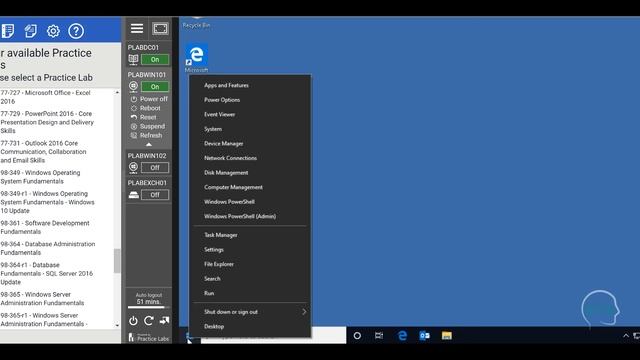Image resolution: width=640 pixels, height=360 pixels.
Task: Open the content guide icon in blue header
Action: [7, 31]
